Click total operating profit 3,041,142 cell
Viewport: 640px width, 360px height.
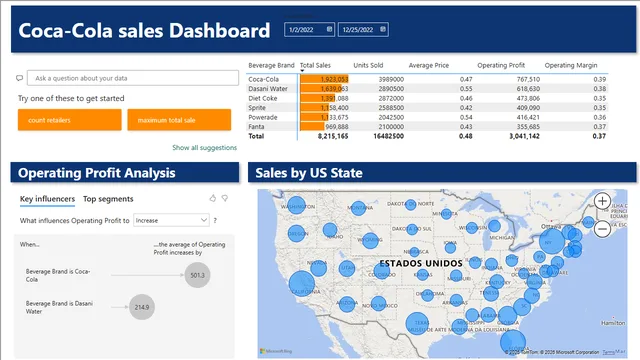524,136
